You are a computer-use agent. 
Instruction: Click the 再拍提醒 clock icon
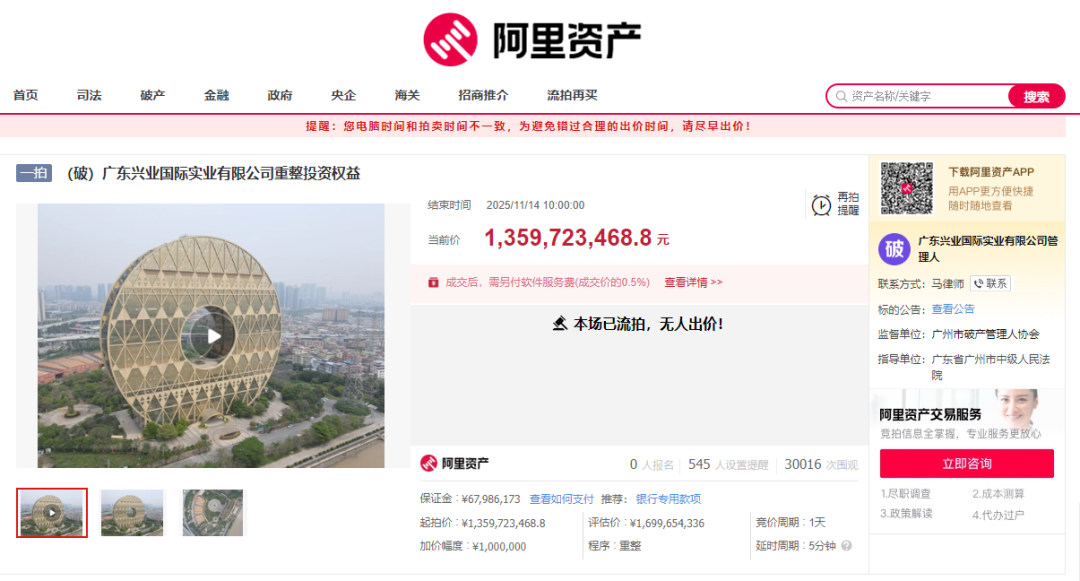click(x=821, y=204)
